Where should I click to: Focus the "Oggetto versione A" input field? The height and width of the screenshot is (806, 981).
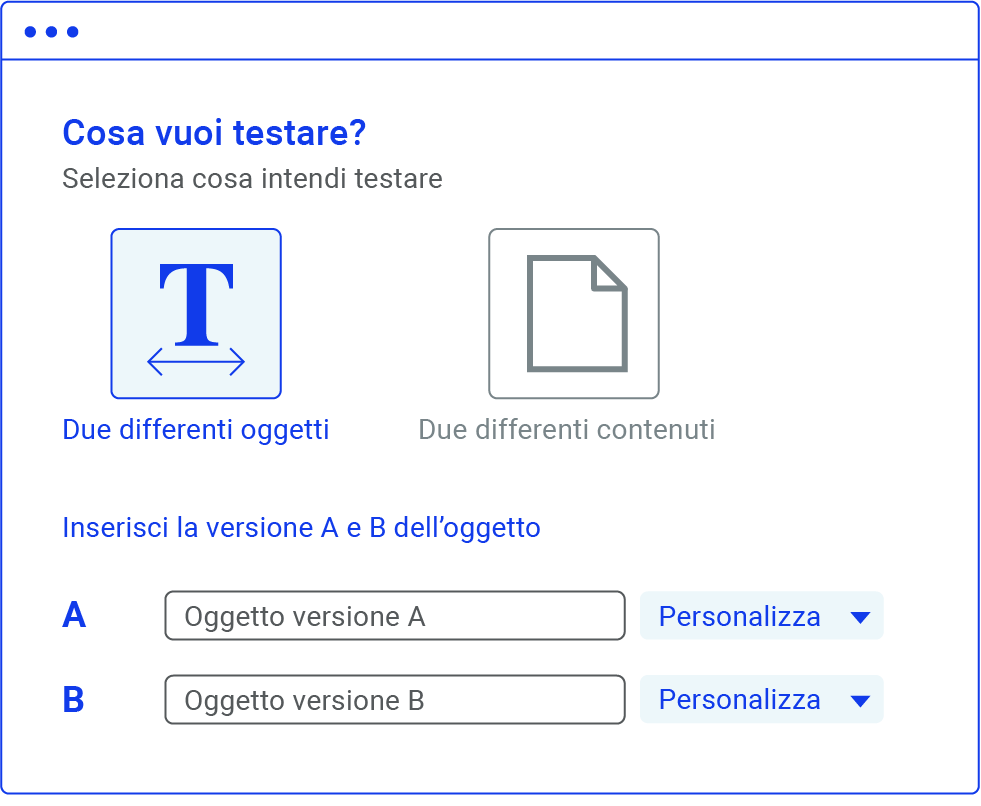click(394, 616)
